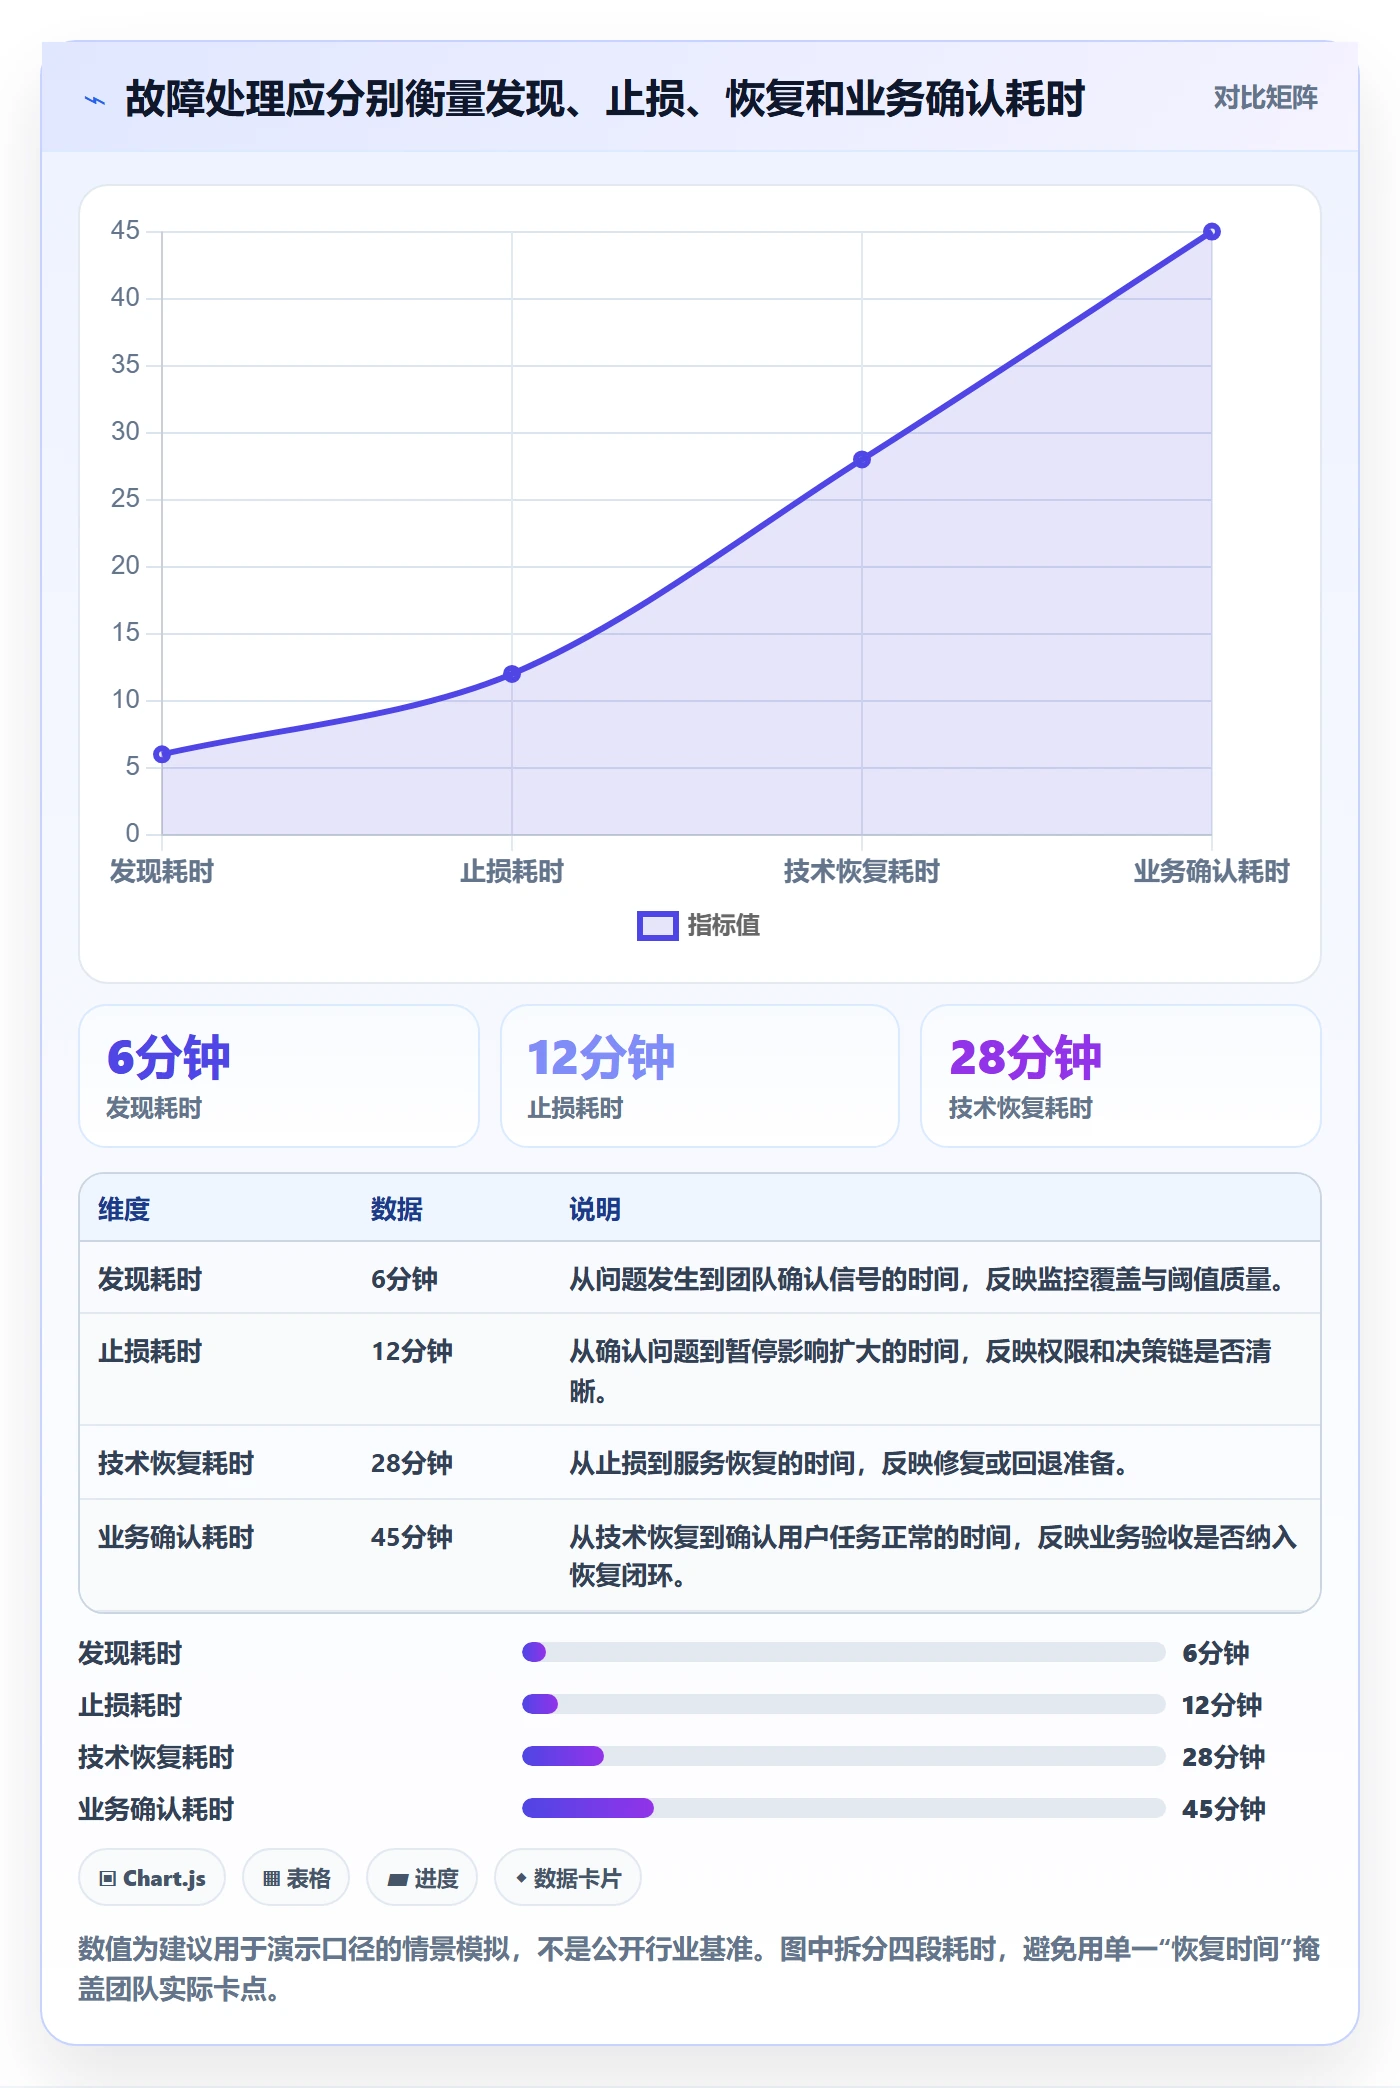Click the 发现耗时 x-axis label

pos(162,872)
